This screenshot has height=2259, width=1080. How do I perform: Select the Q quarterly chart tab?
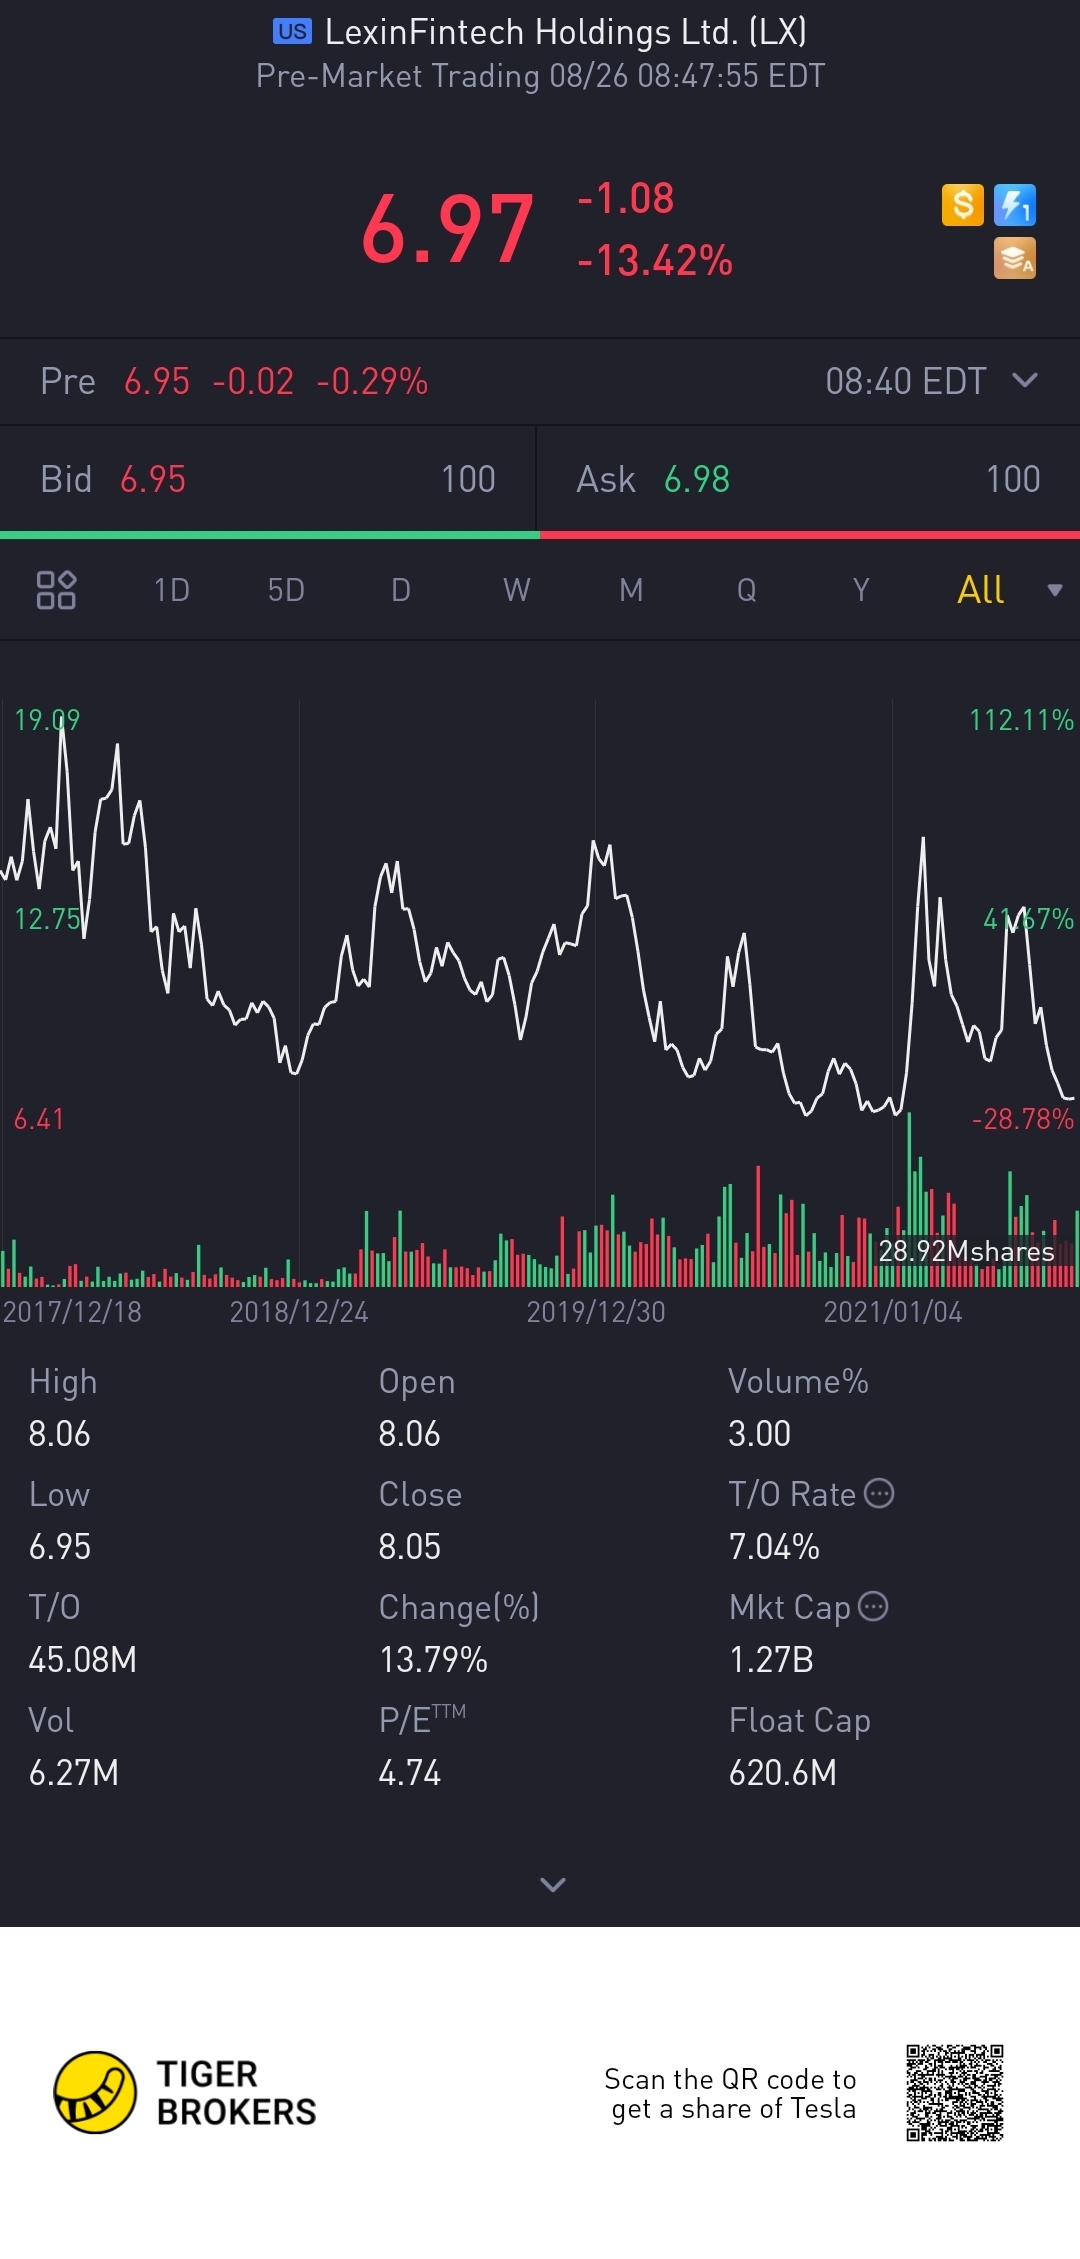[x=746, y=590]
